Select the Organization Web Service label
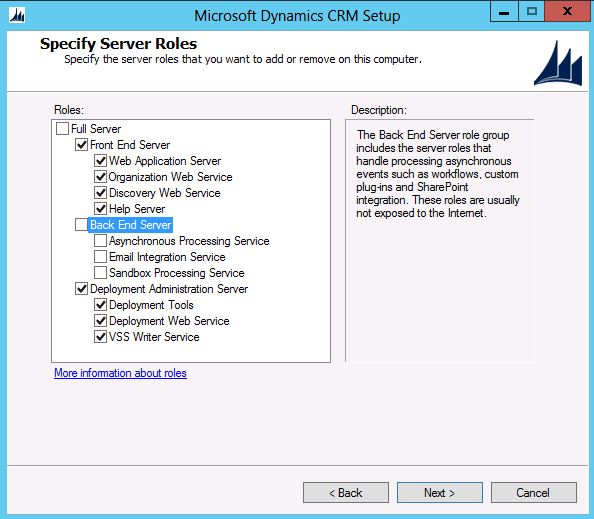The width and height of the screenshot is (594, 519). [170, 177]
